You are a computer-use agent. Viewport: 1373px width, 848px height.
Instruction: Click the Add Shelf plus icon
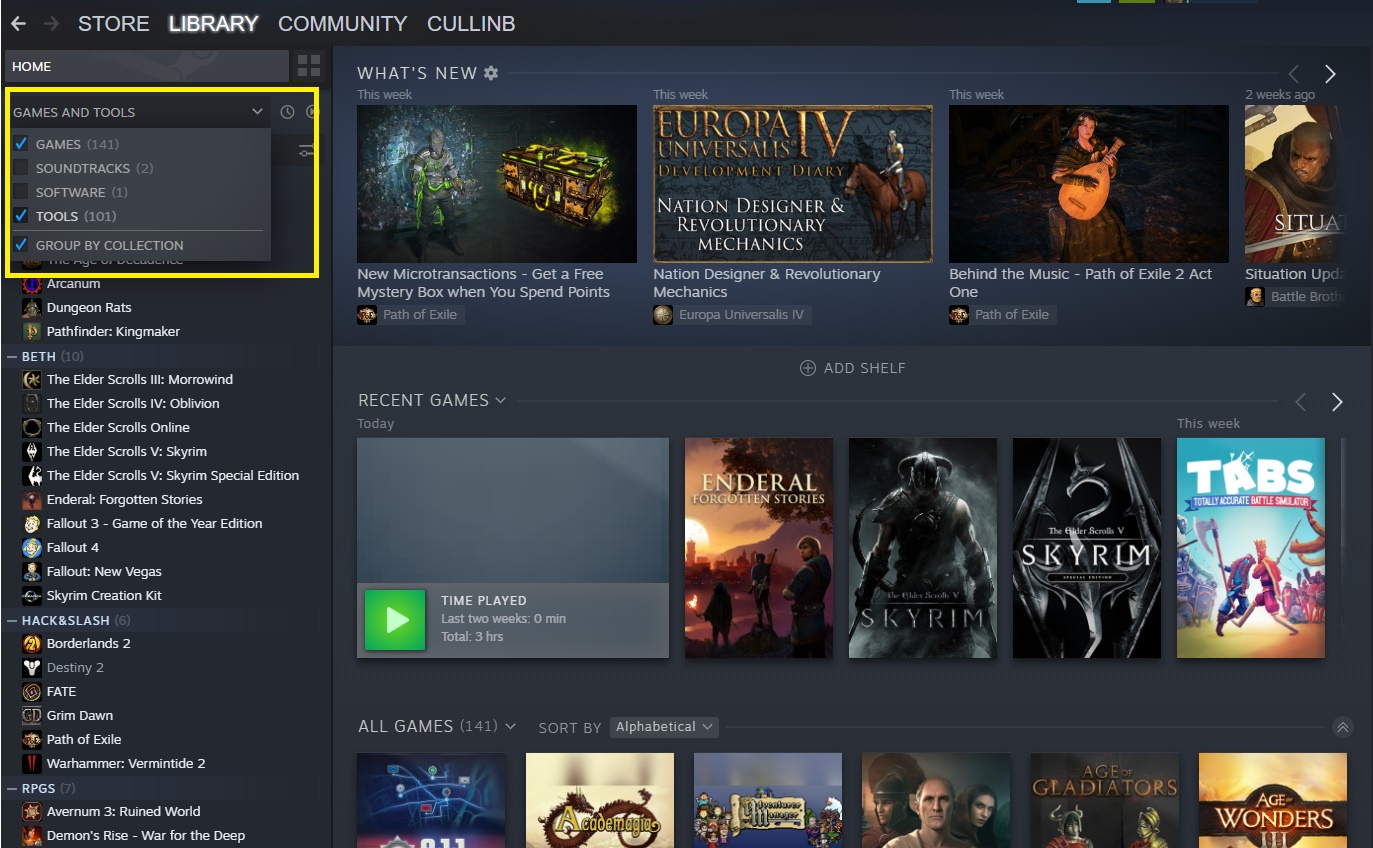pos(808,368)
